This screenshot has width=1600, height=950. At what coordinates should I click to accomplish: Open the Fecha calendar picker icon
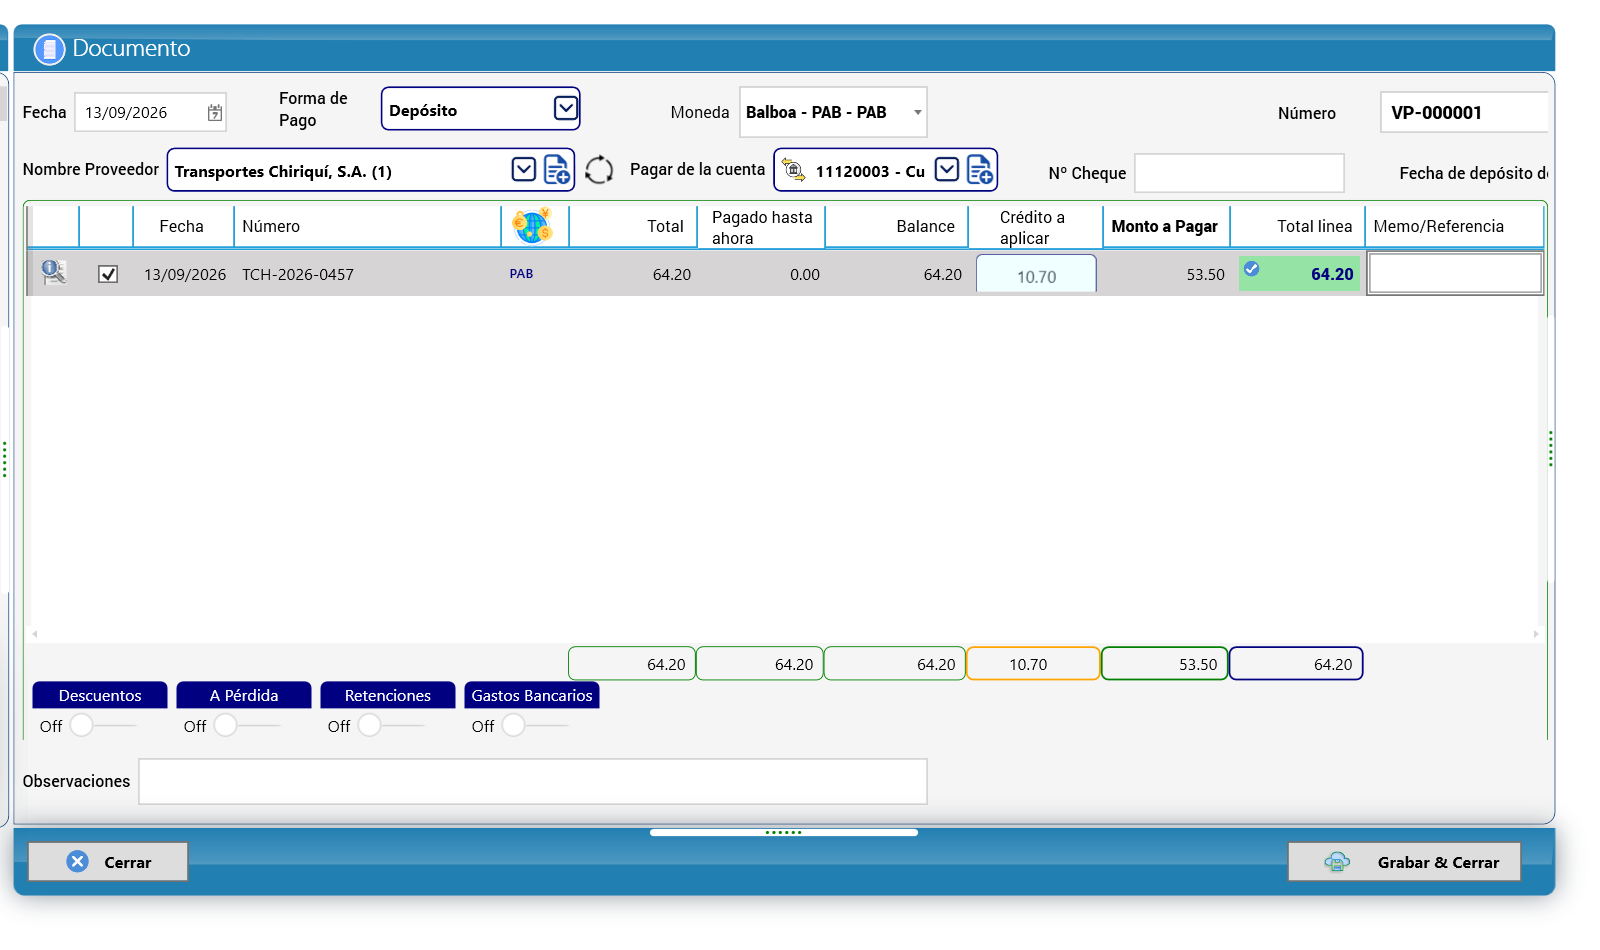click(x=215, y=113)
